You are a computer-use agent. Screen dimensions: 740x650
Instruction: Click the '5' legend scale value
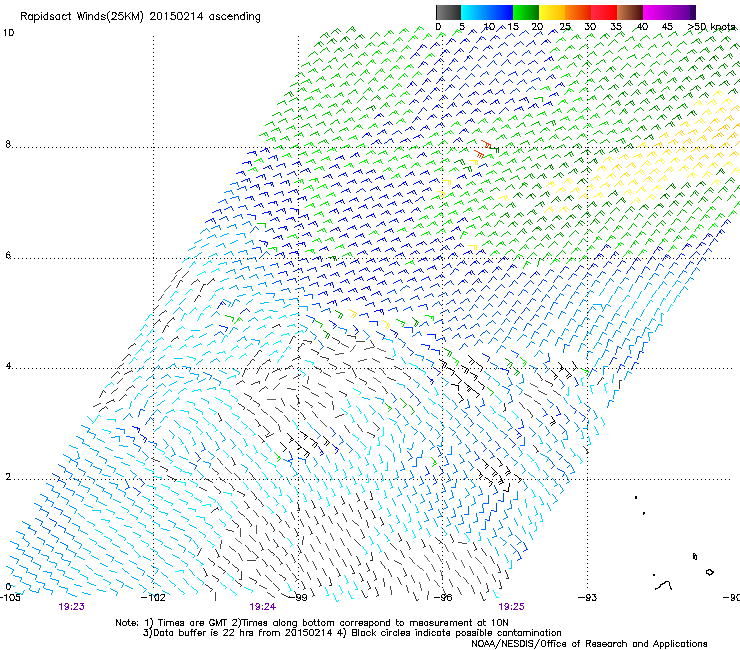462,27
